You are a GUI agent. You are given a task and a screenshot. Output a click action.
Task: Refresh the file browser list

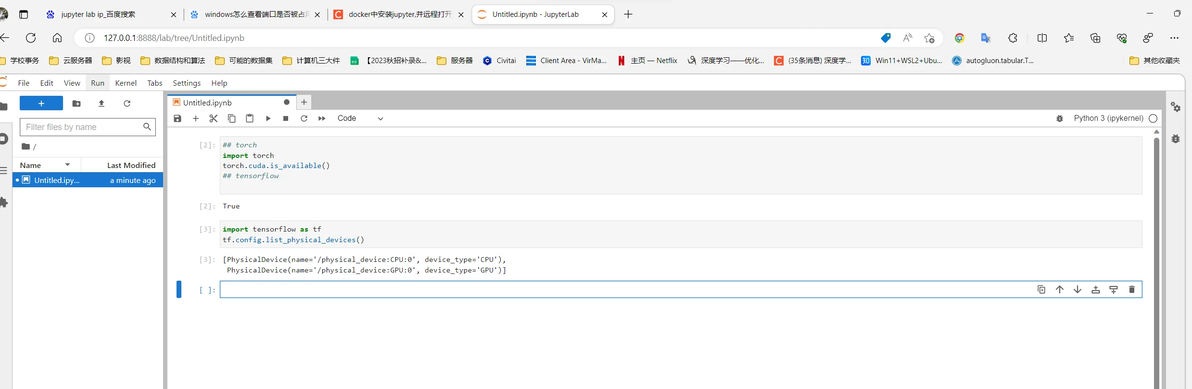[x=127, y=103]
